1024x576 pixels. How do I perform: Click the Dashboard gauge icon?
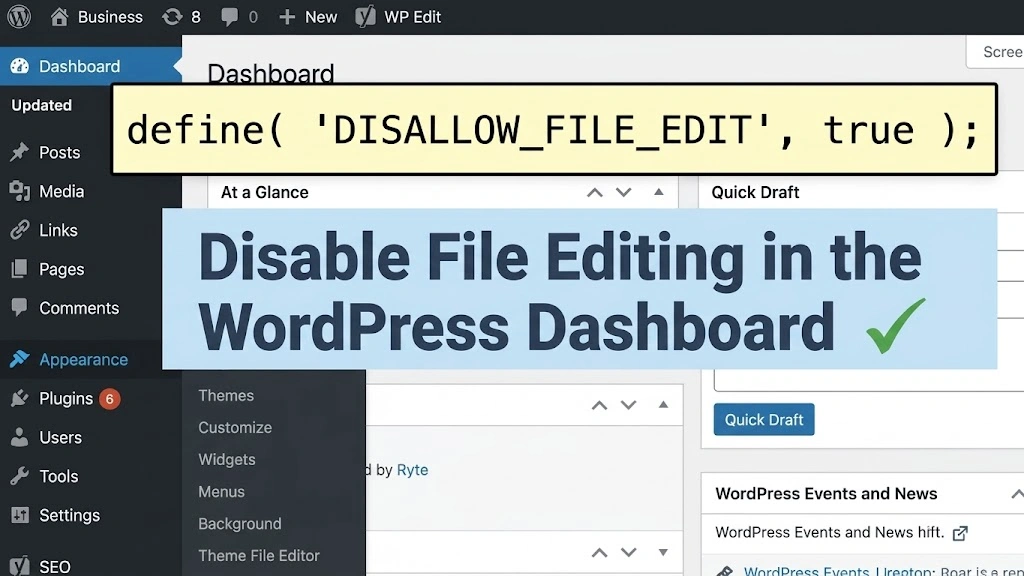pos(20,66)
